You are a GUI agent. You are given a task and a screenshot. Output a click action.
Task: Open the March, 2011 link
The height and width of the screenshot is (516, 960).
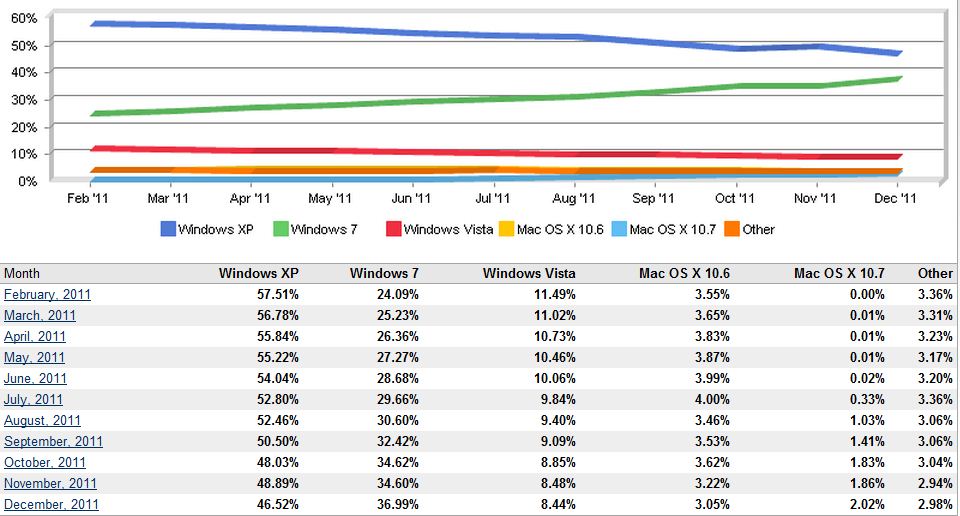tap(40, 315)
